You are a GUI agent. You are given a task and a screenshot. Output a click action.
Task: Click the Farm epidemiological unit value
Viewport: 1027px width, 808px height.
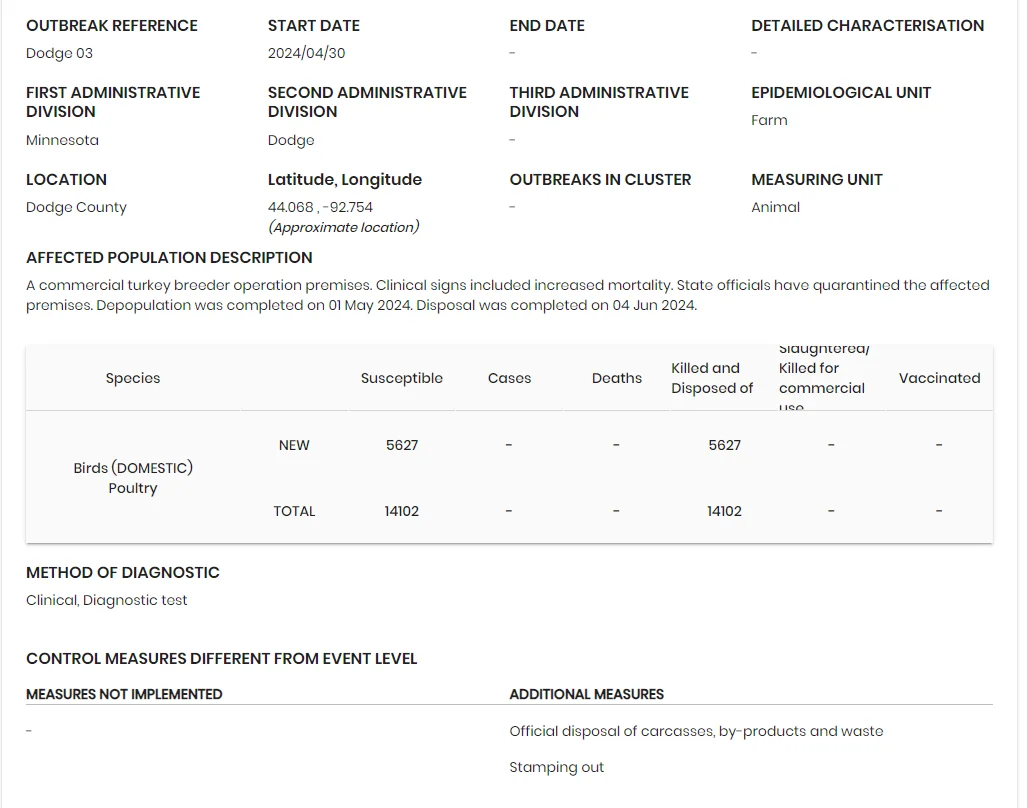769,120
